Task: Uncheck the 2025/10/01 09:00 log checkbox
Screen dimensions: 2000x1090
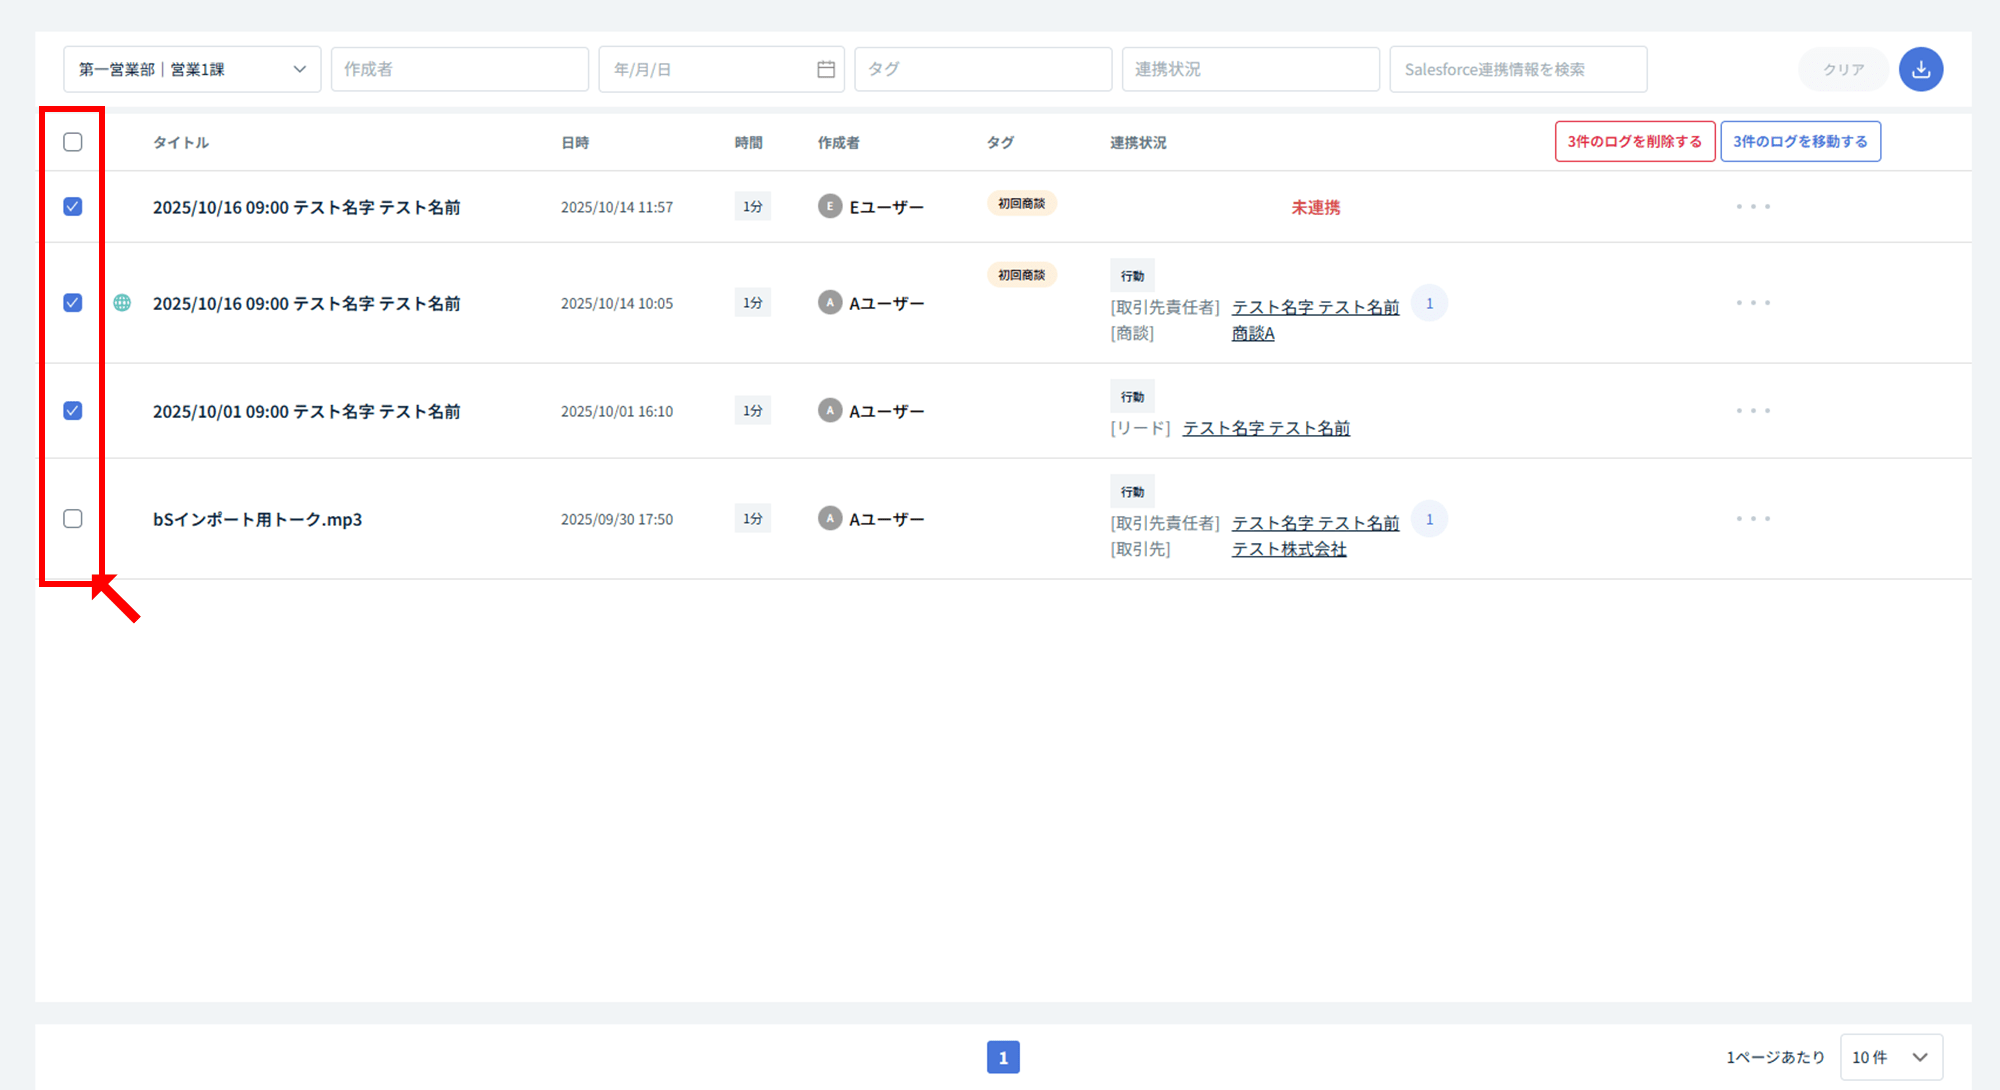Action: click(73, 411)
